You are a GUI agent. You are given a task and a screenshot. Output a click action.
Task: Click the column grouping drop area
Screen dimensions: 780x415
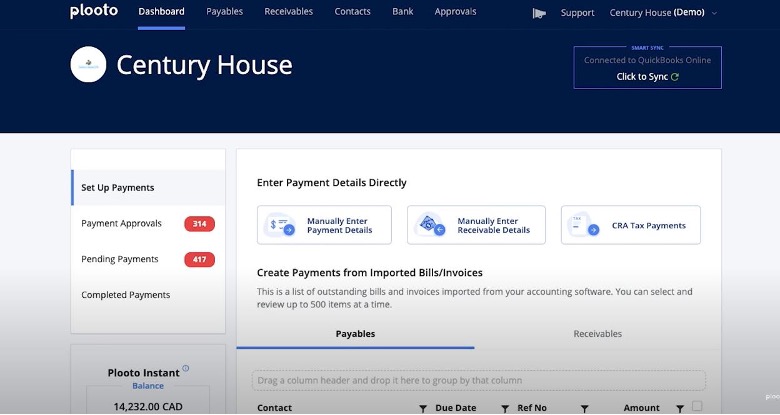(x=479, y=381)
